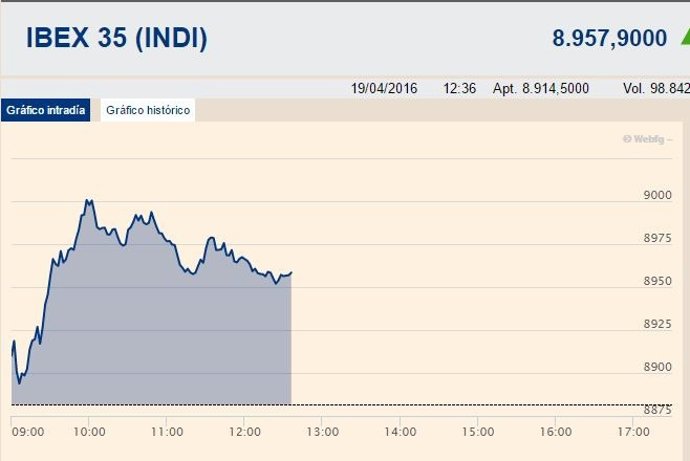
Task: Select the Gráfico intradía tab
Action: point(46,110)
